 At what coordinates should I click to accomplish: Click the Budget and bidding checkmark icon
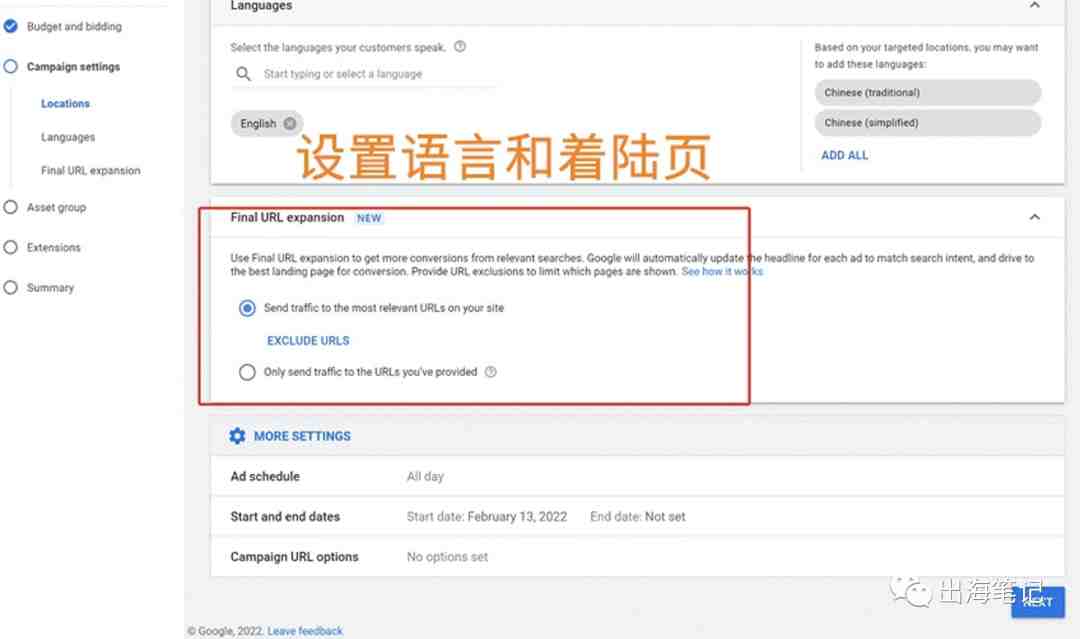[10, 26]
